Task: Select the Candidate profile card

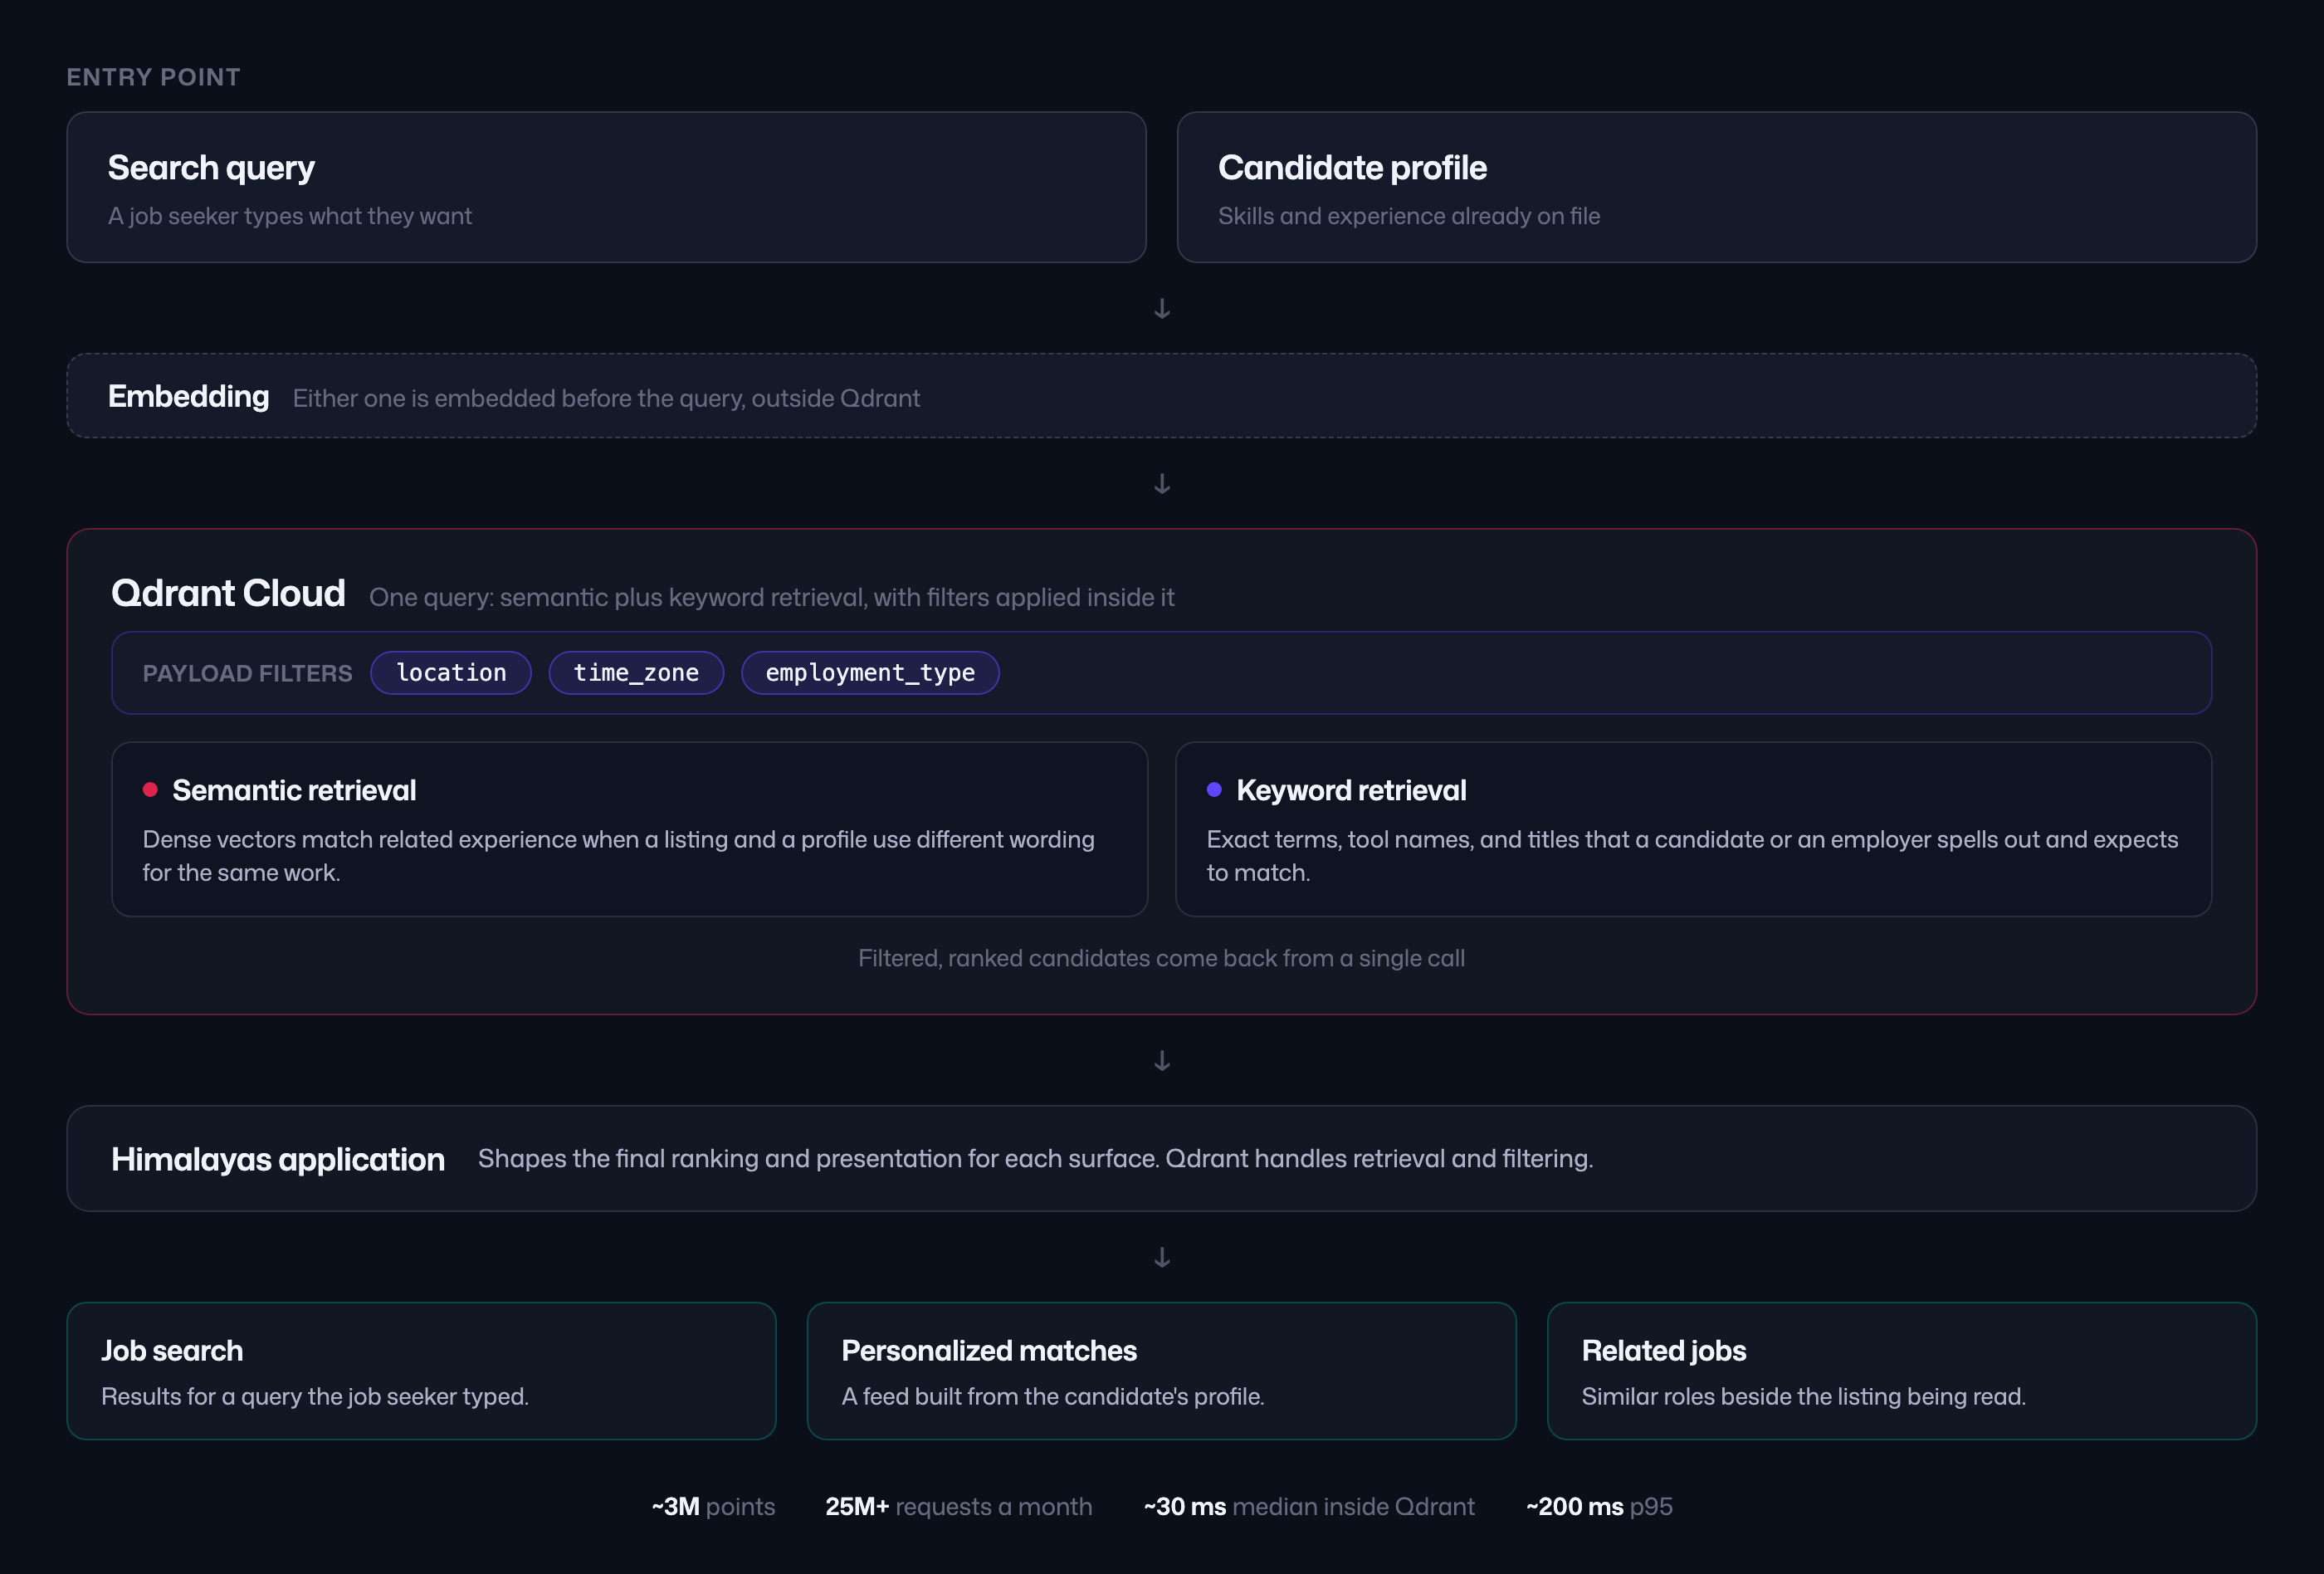Action: point(1716,187)
